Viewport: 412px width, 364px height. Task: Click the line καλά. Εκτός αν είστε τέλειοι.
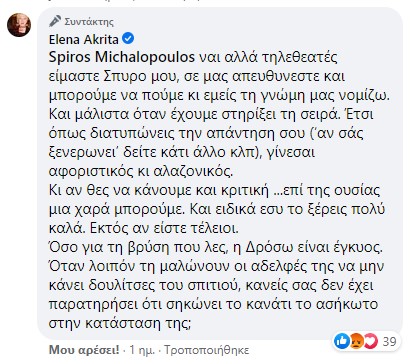[144, 228]
